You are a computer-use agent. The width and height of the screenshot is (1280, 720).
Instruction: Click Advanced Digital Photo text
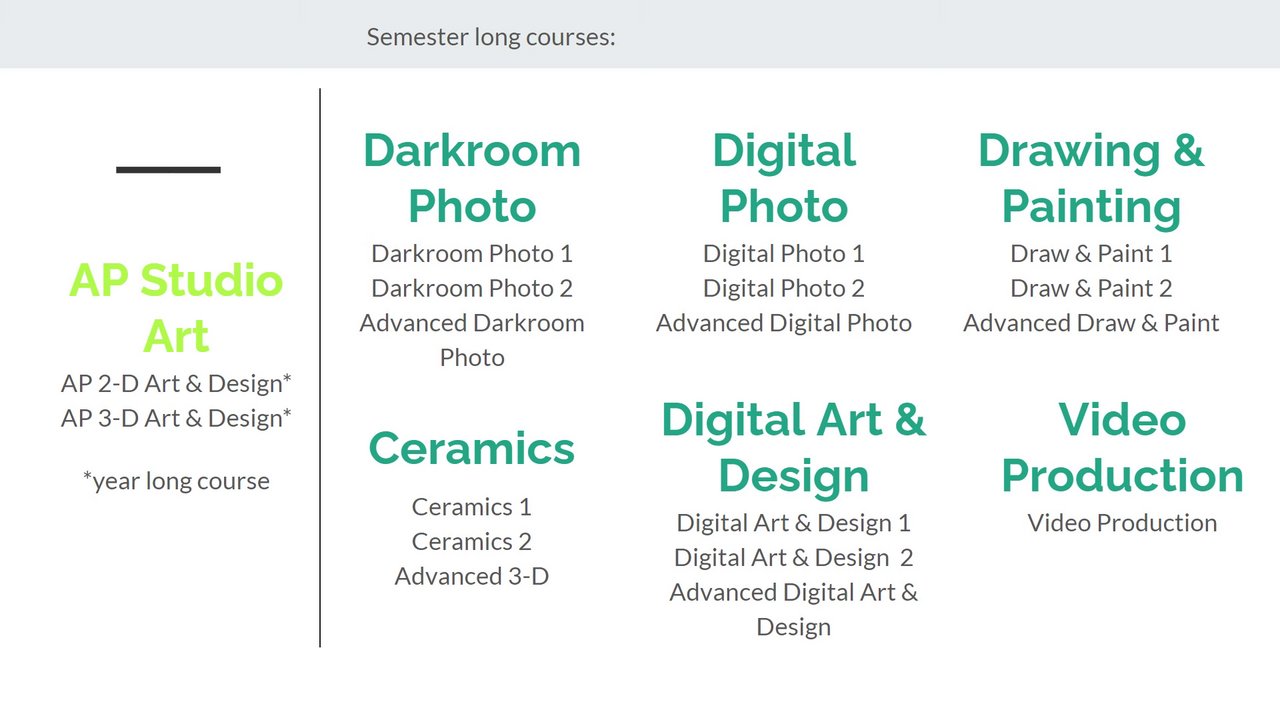click(x=783, y=323)
